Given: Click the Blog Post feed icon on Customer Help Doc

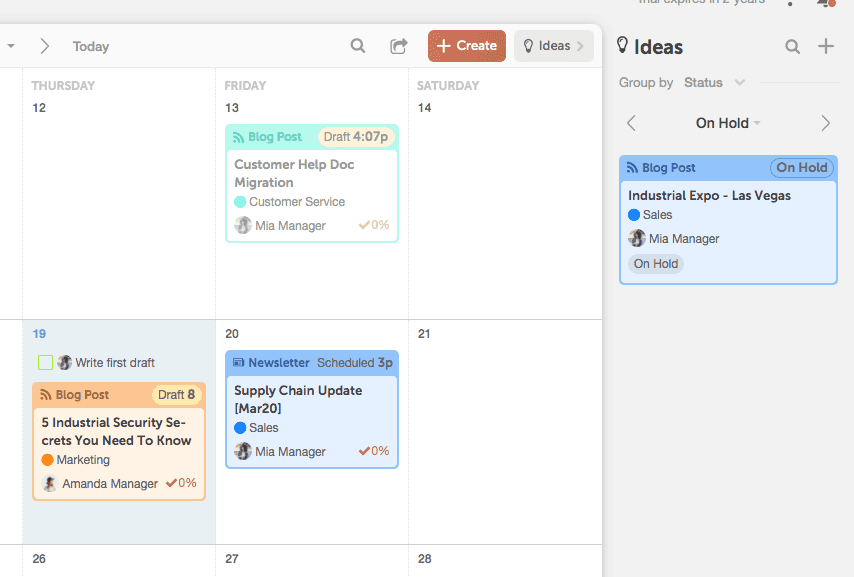Looking at the screenshot, I should point(239,135).
